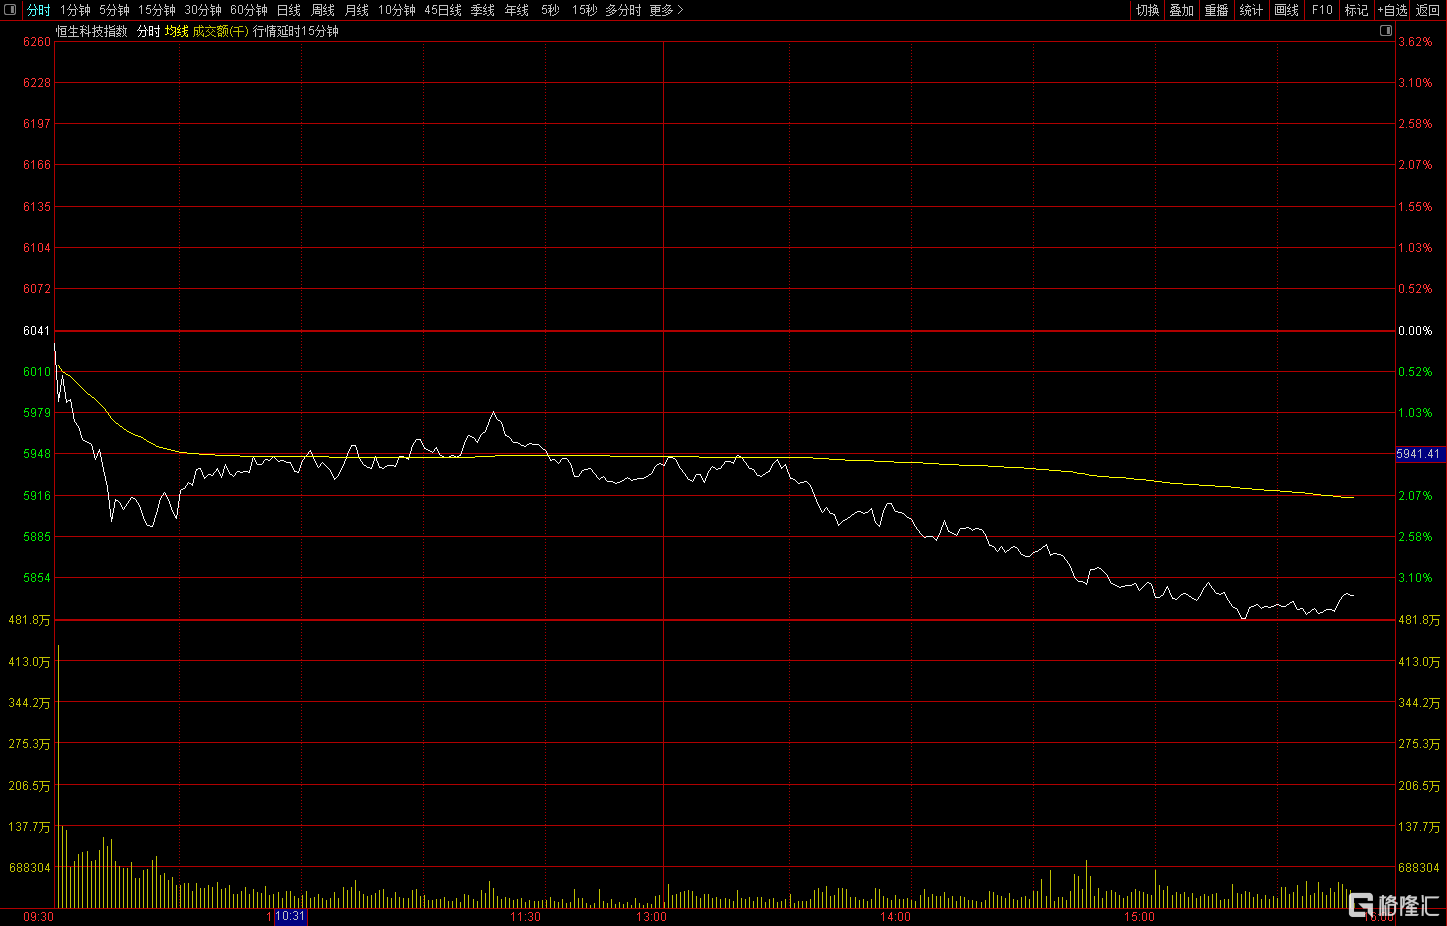Open 统计 statistics tool

pos(1251,10)
